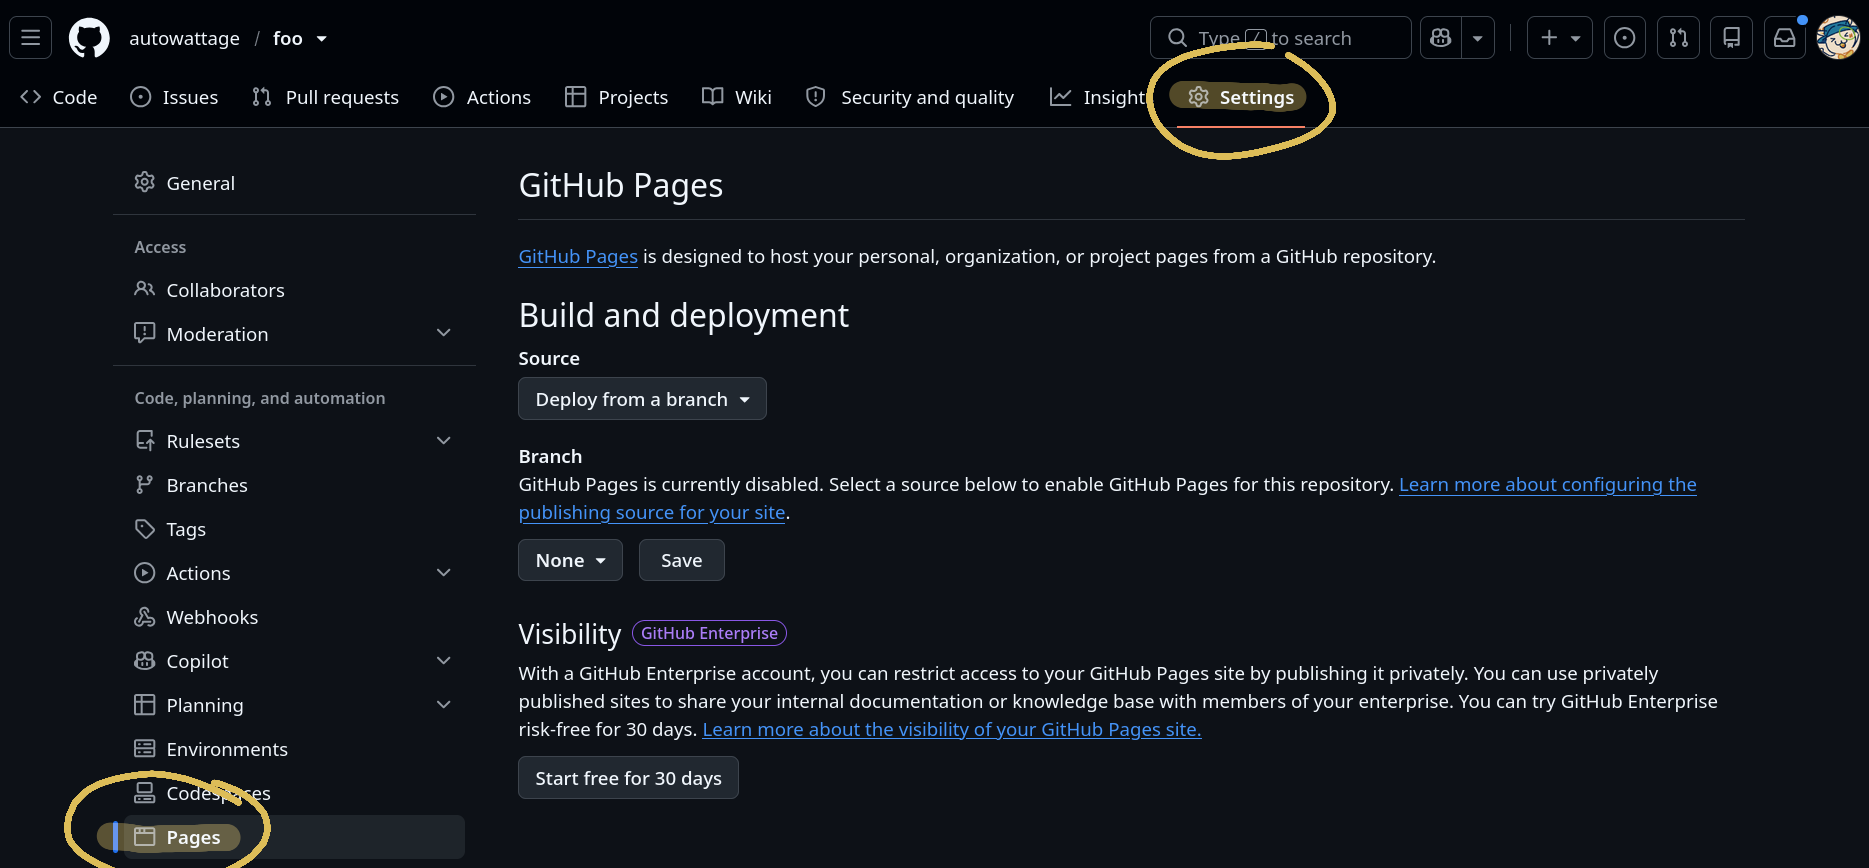The height and width of the screenshot is (868, 1869).
Task: Open General settings in sidebar
Action: point(294,183)
